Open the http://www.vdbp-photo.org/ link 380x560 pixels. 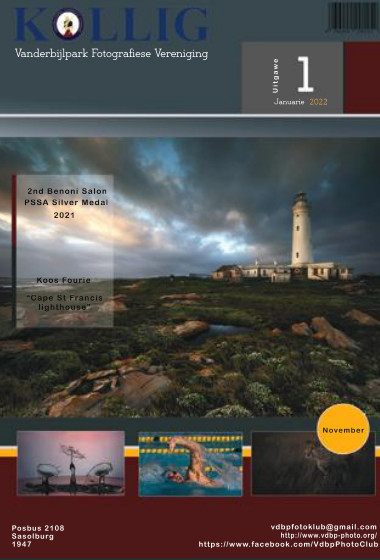[329, 536]
